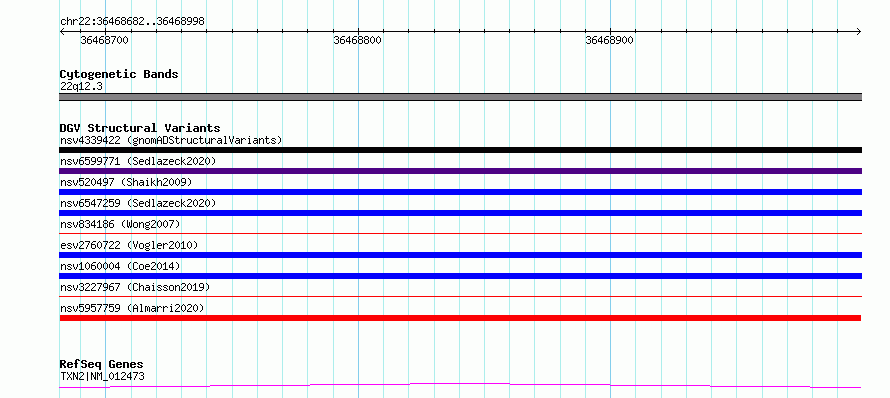Viewport: 890px width, 398px height.
Task: Click label nsv6547259 (Sedlazeck2020)
Action: coord(138,203)
